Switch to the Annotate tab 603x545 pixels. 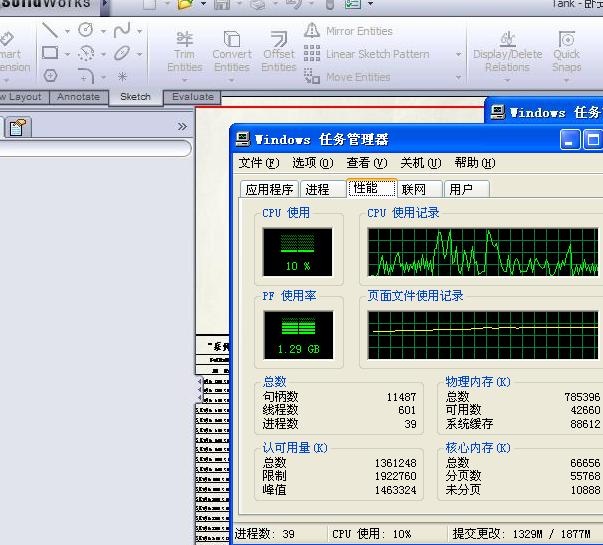pos(78,97)
